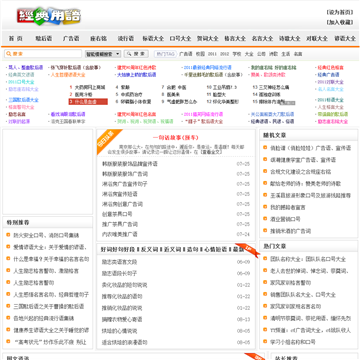Click the 经典用语 site logo
This screenshot has height=360, width=360.
tap(49, 16)
